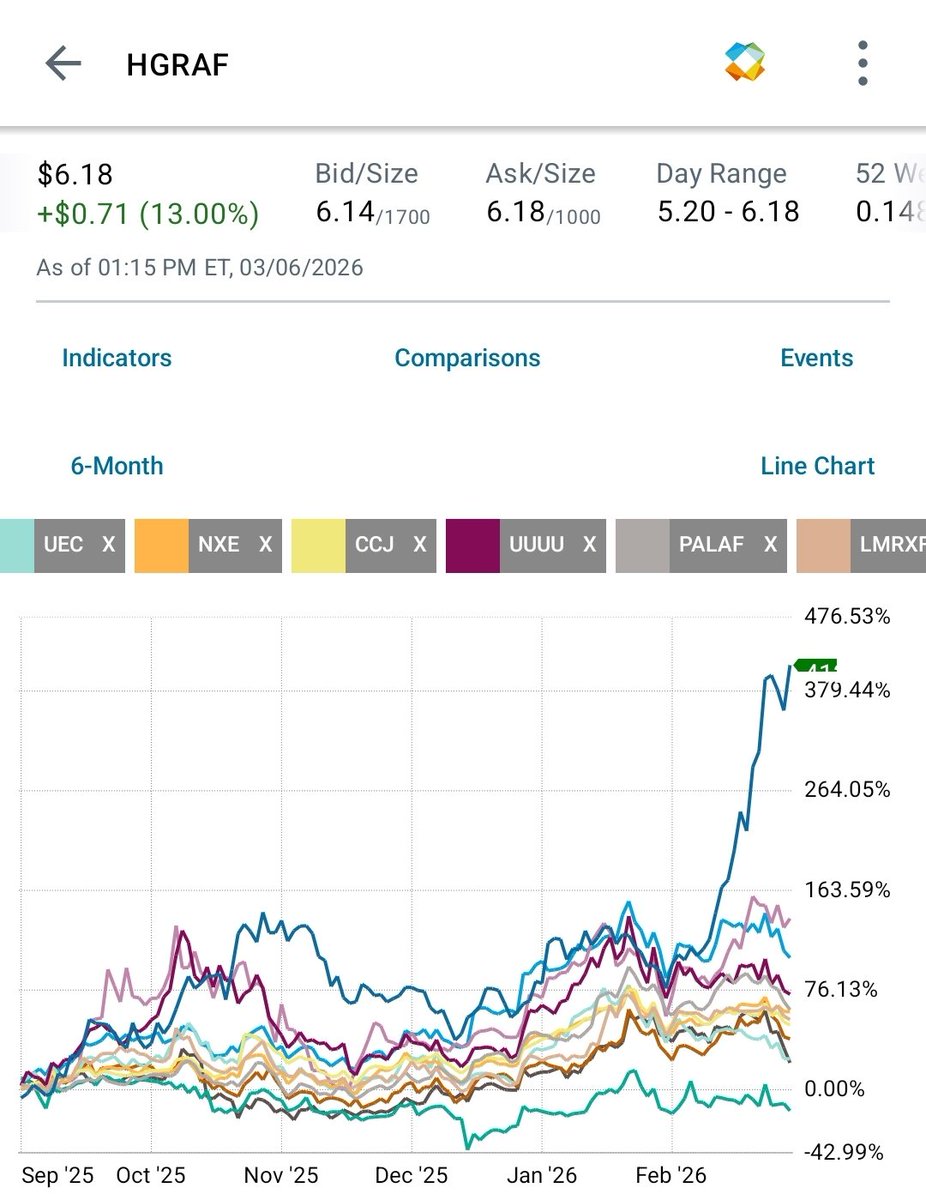926x1200 pixels.
Task: Open the Events menu
Action: tap(817, 358)
